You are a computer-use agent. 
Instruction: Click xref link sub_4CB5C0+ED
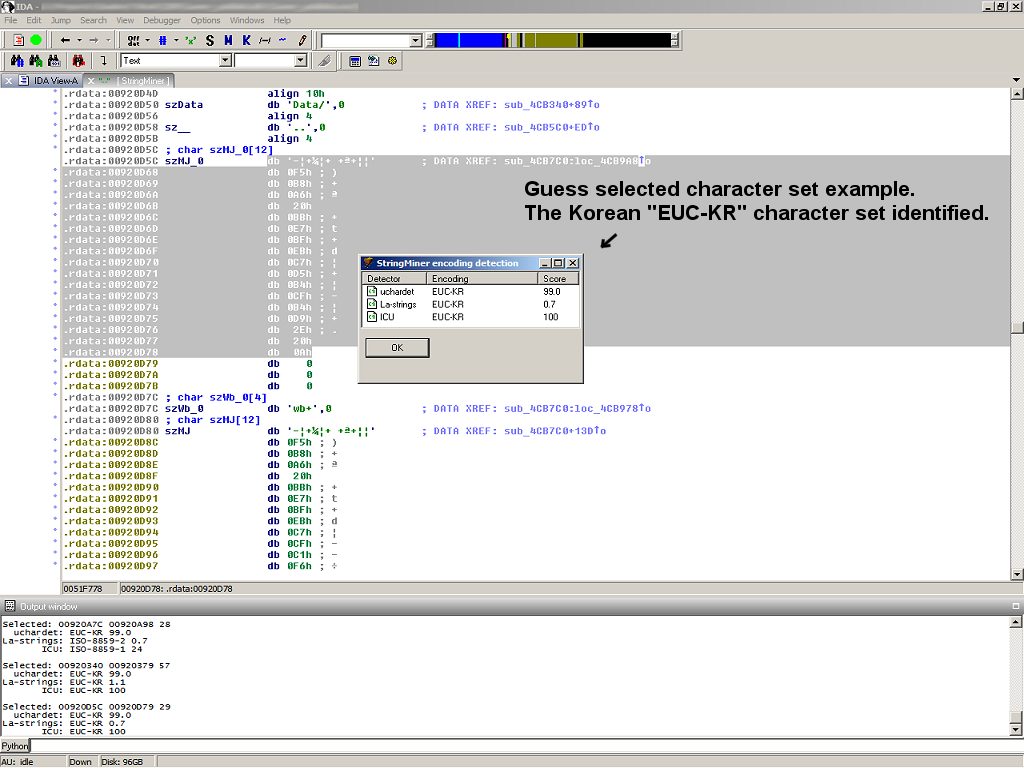pyautogui.click(x=552, y=127)
